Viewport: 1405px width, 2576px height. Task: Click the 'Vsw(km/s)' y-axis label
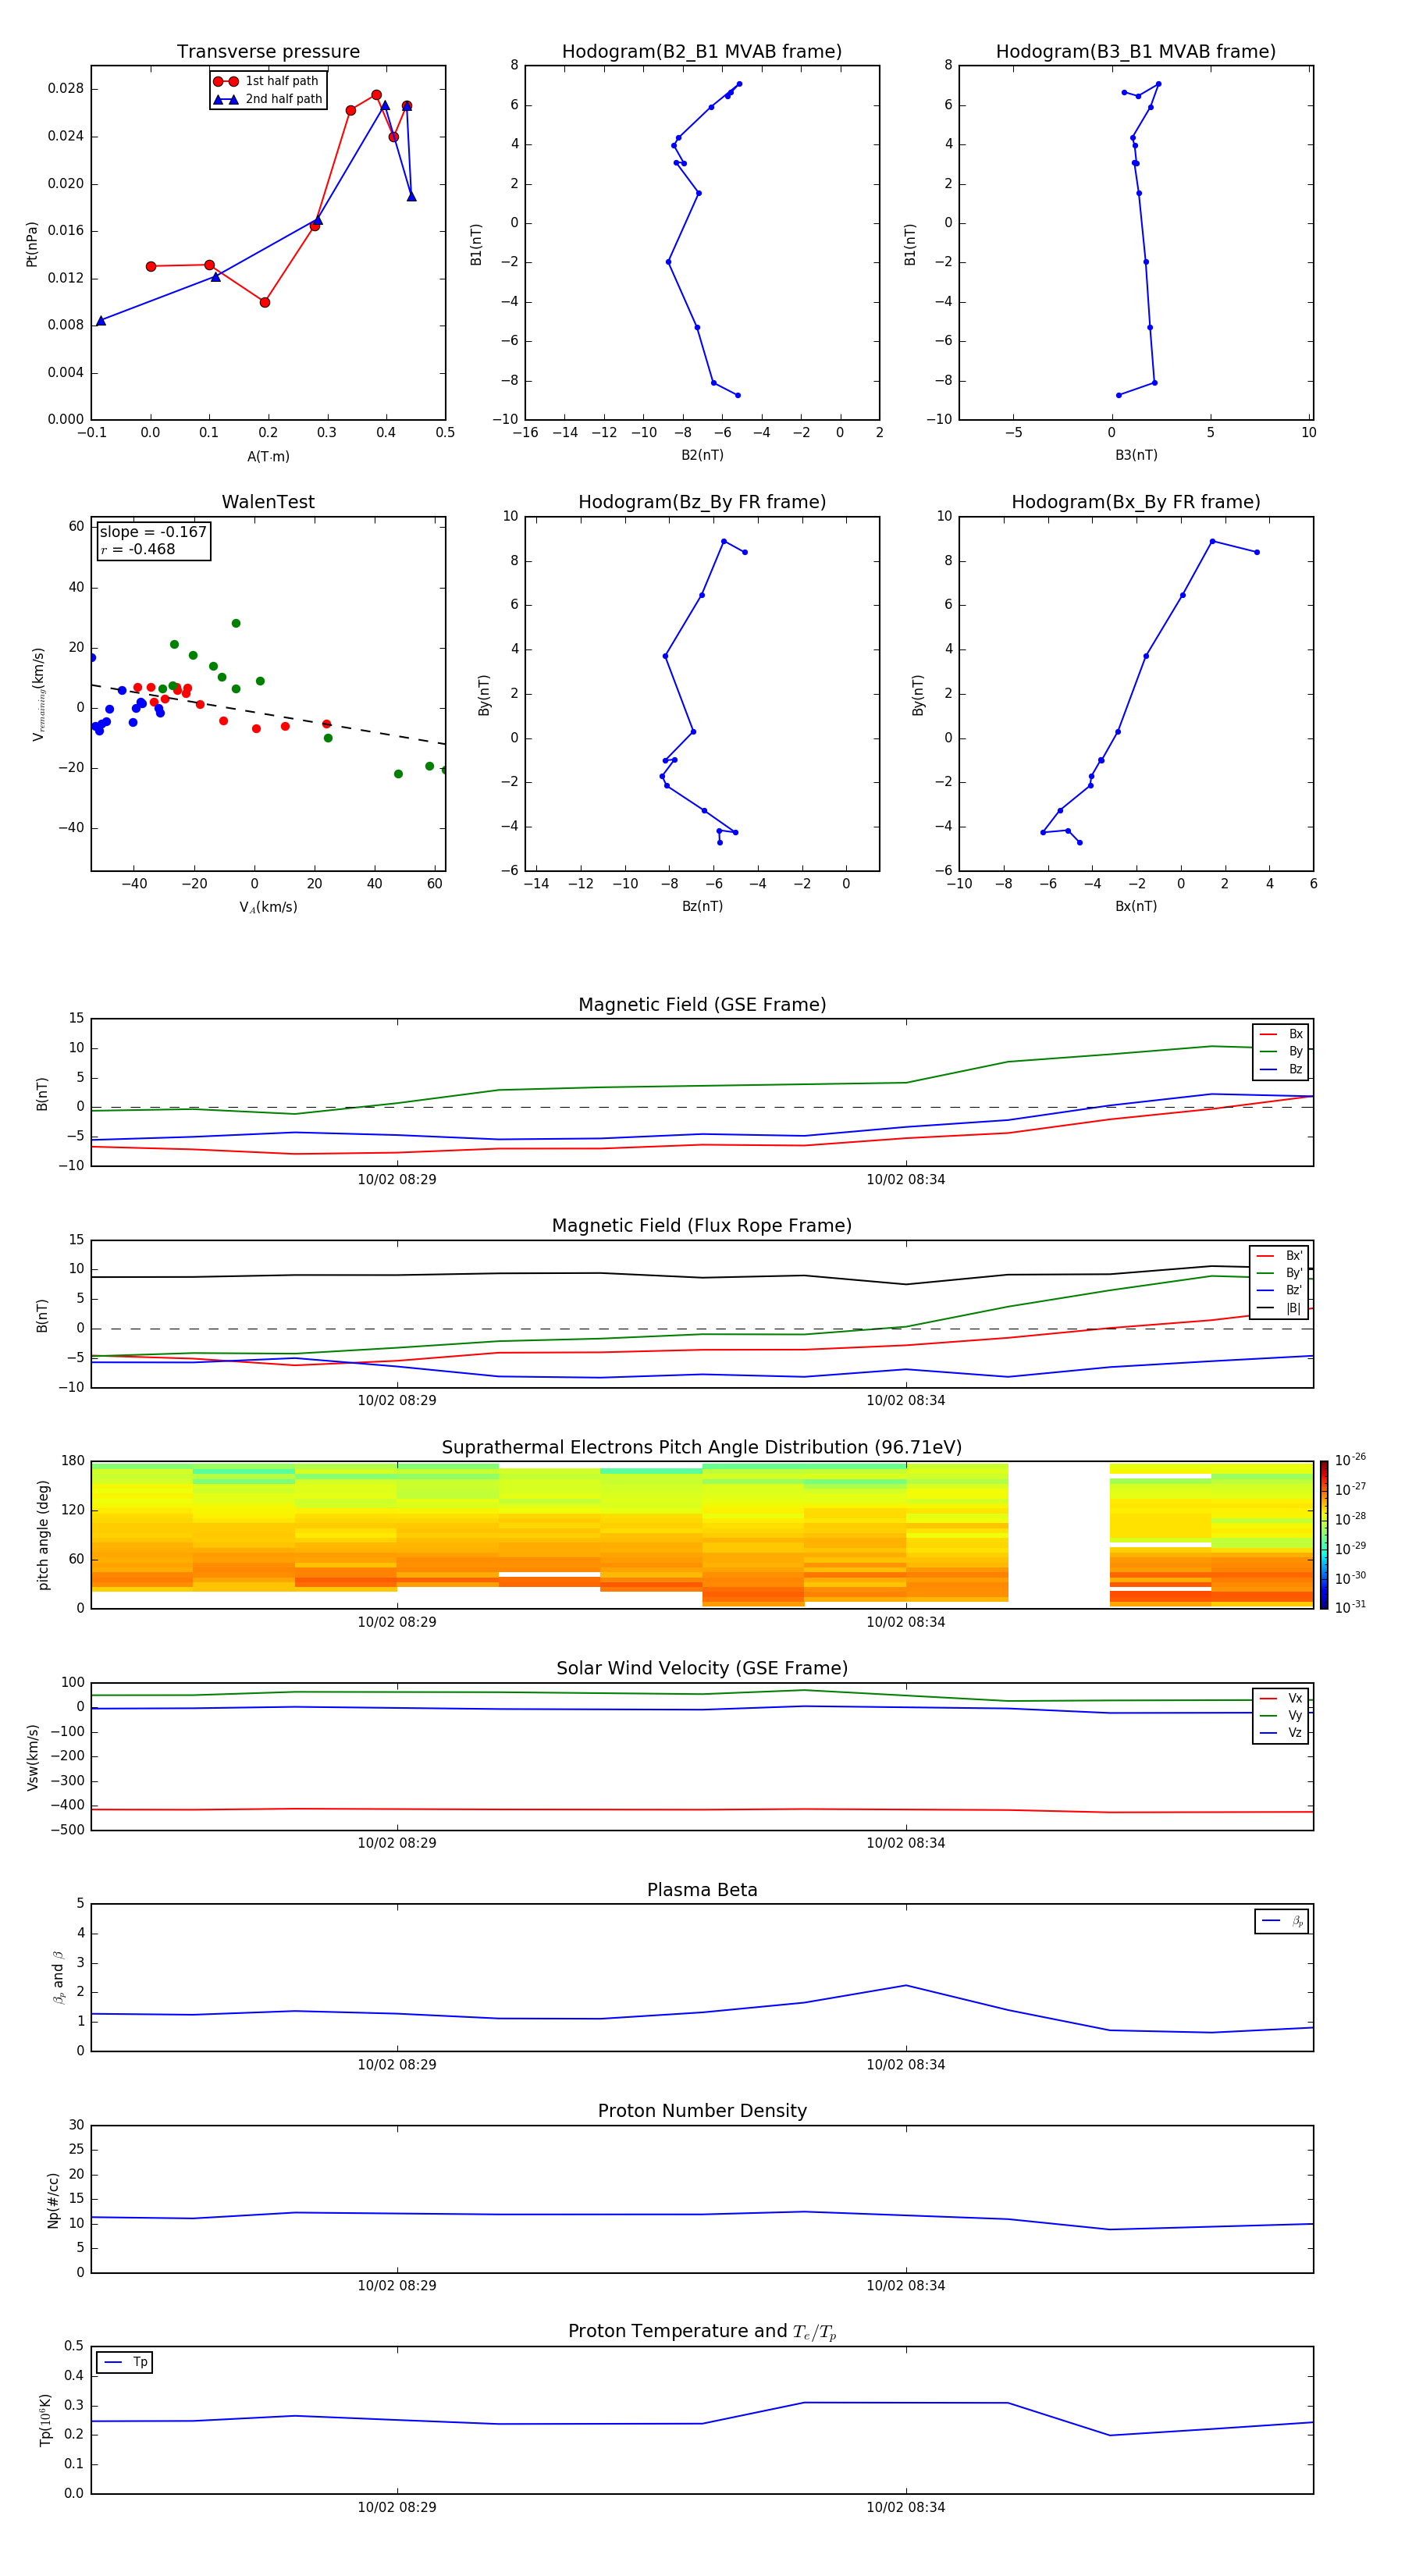[x=33, y=1757]
